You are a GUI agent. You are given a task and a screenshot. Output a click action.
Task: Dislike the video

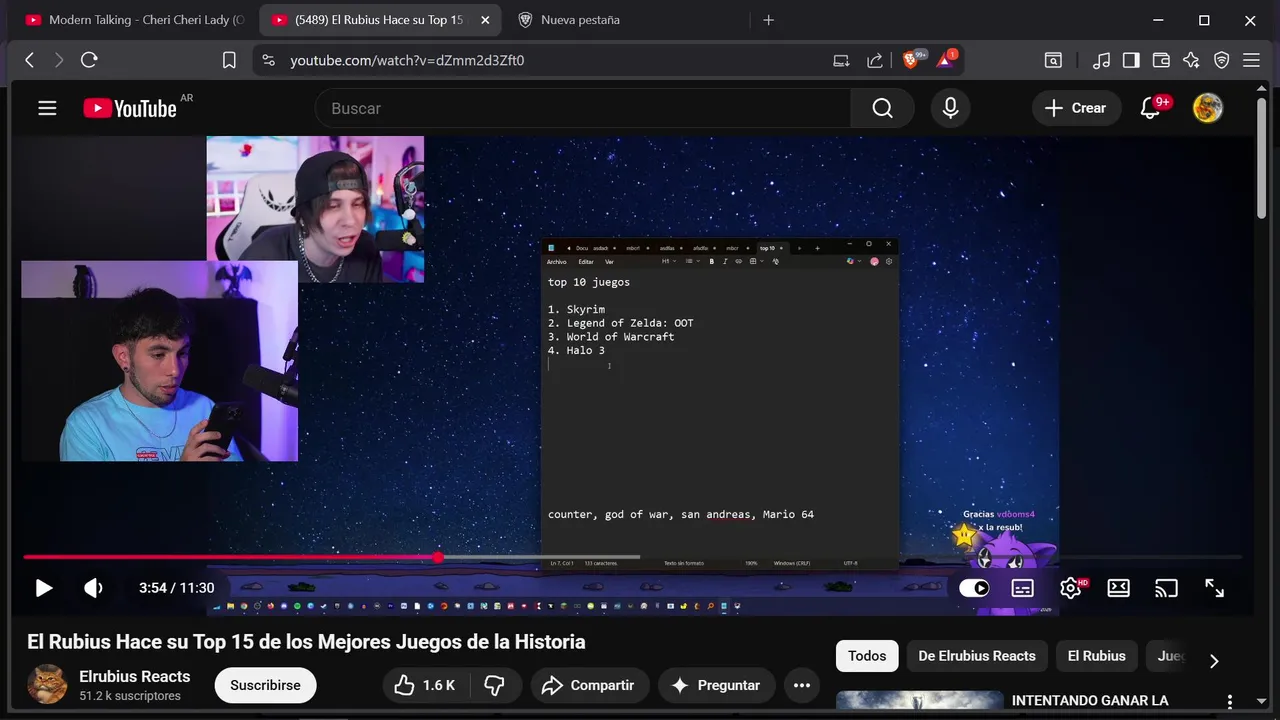coord(494,685)
